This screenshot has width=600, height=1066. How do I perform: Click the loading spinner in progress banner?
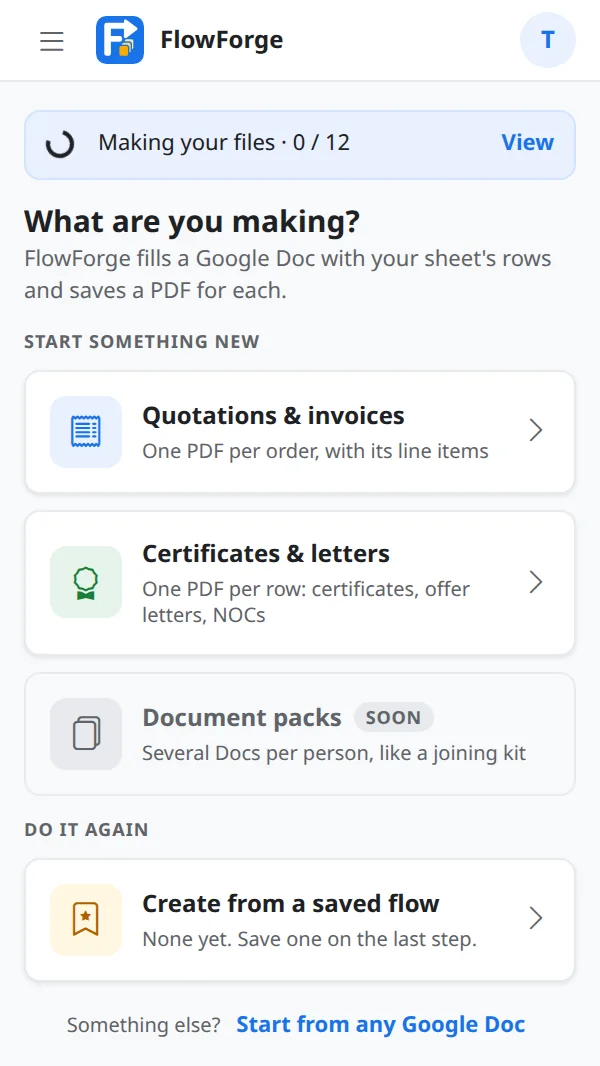point(60,143)
